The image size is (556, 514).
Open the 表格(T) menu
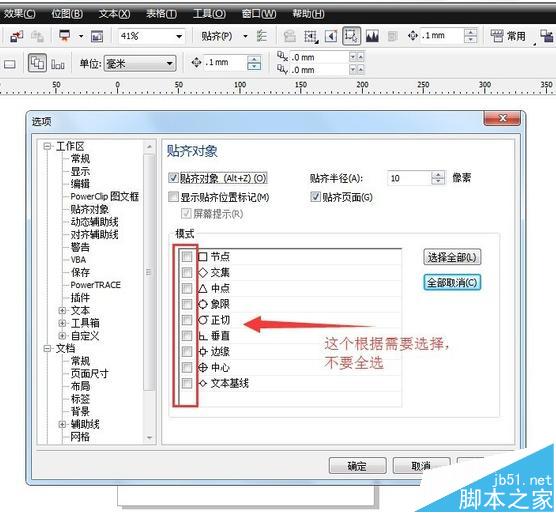point(161,14)
